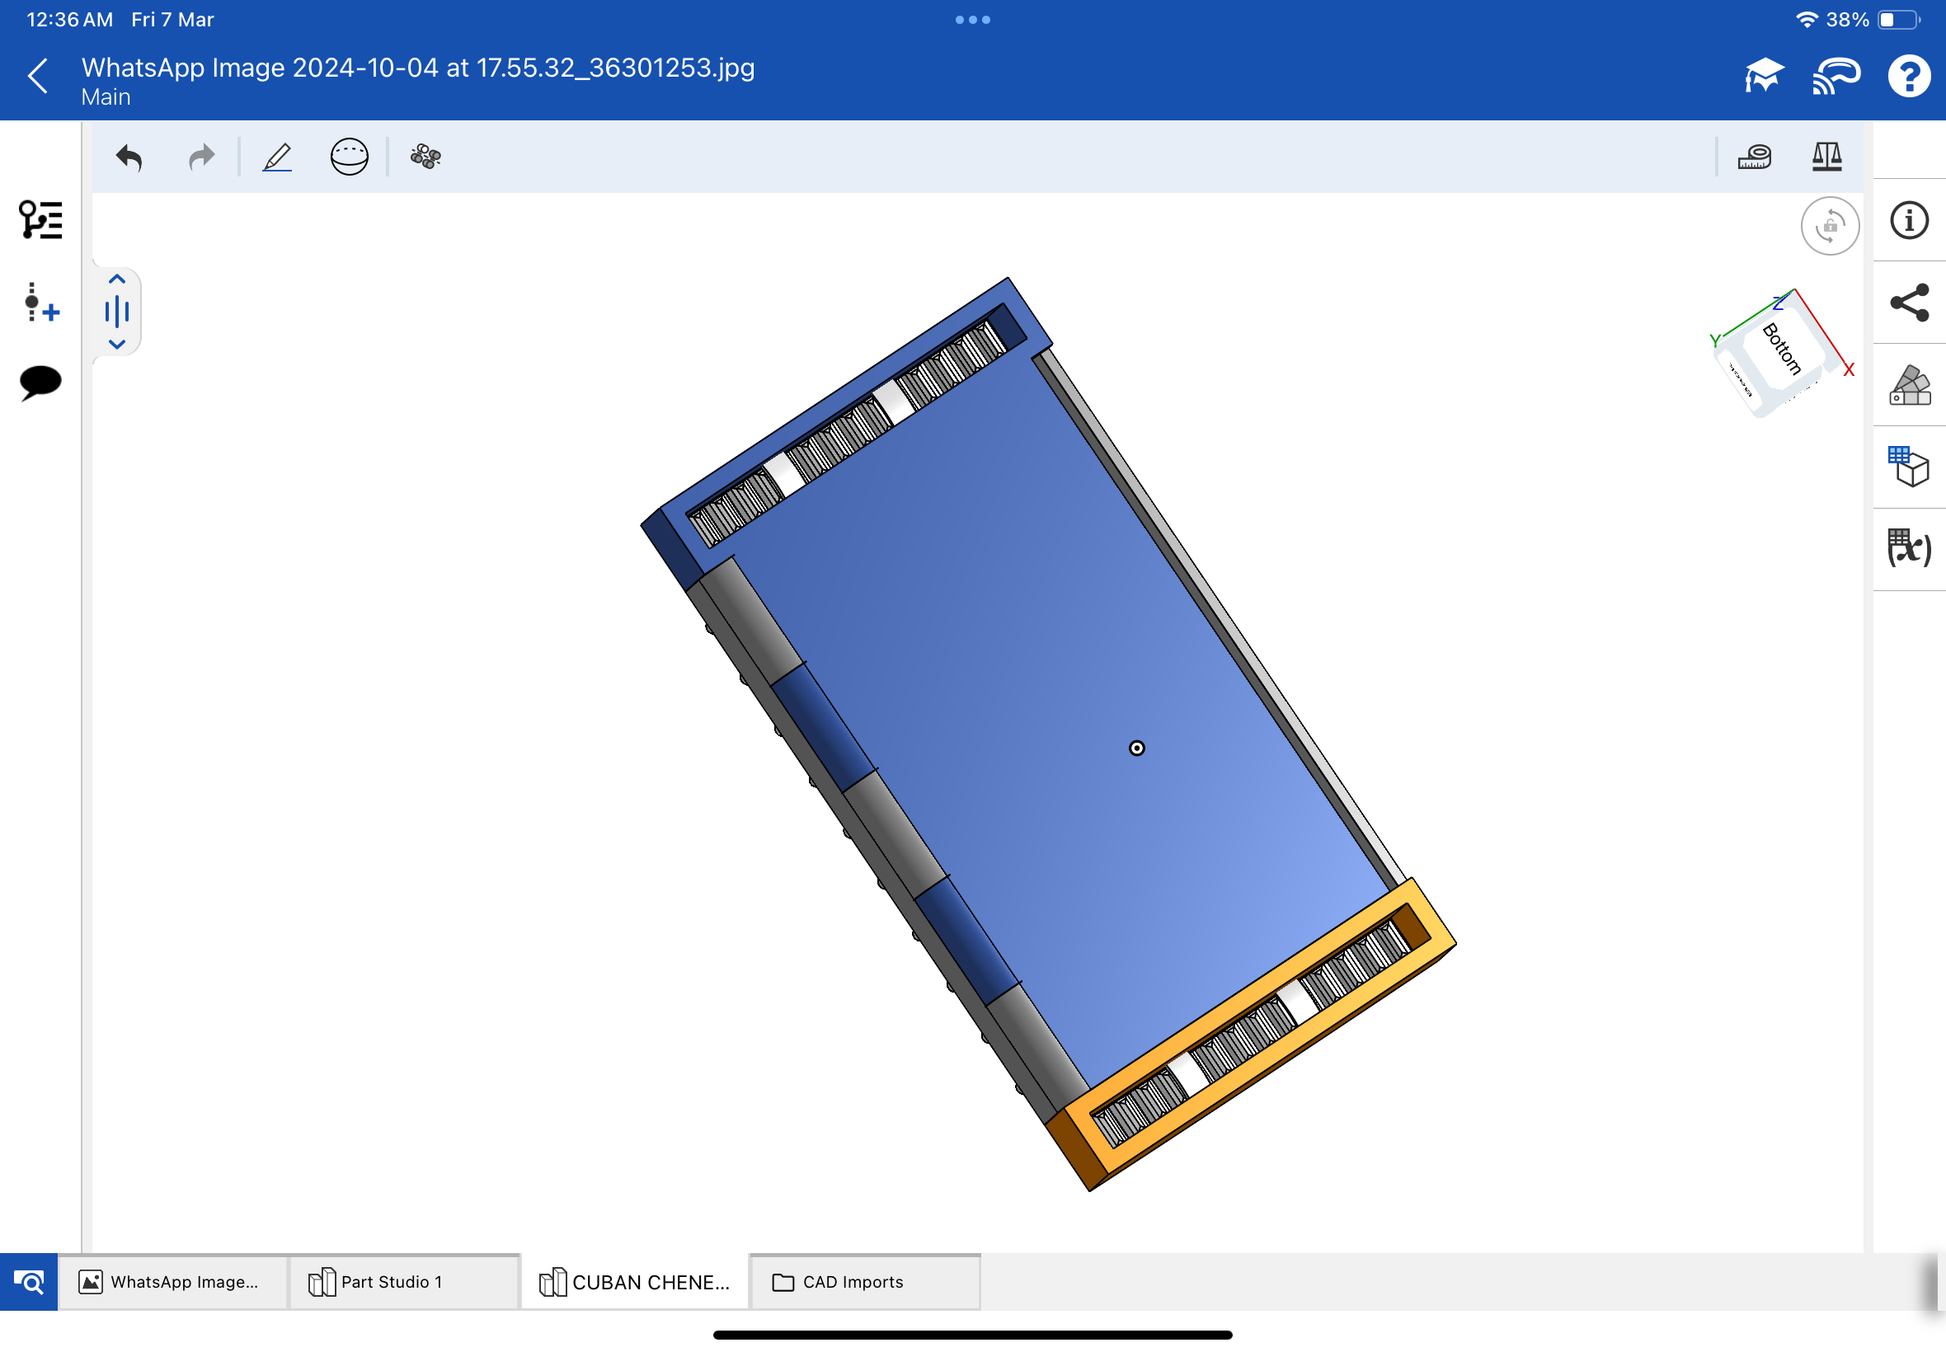The image size is (1946, 1352).
Task: Select the sketch pencil tool
Action: point(277,157)
